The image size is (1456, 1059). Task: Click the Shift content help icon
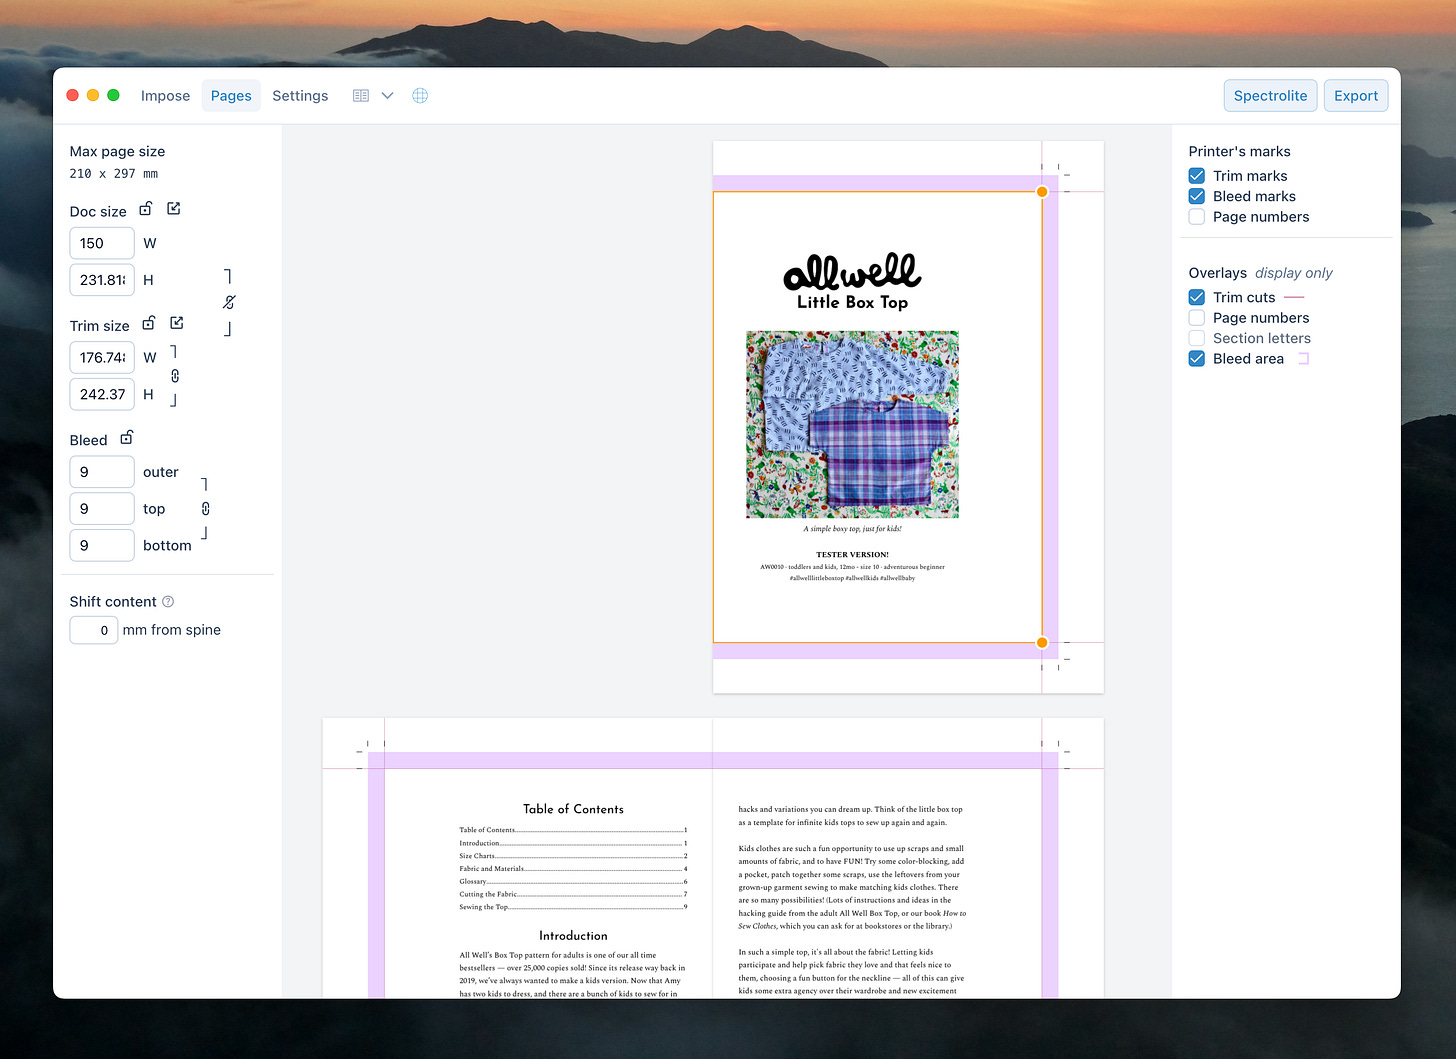click(168, 602)
